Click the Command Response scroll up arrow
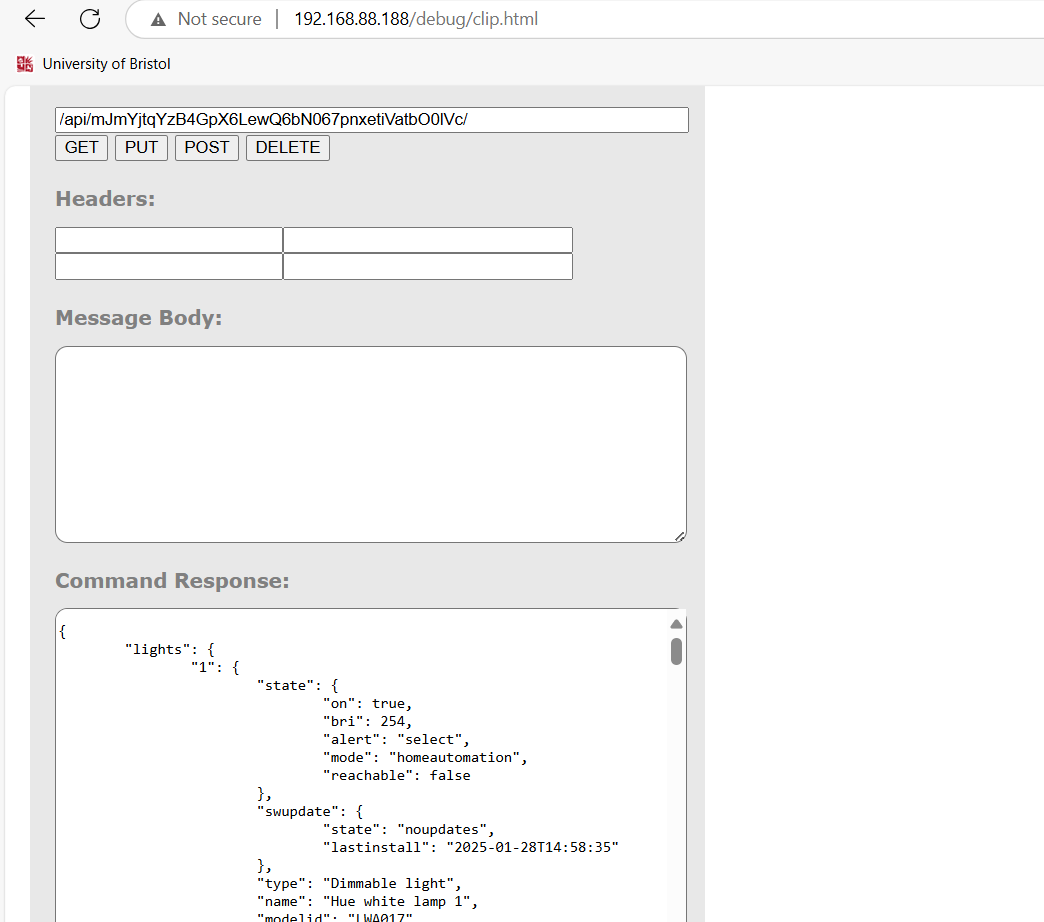Viewport: 1044px width, 922px height. [676, 624]
